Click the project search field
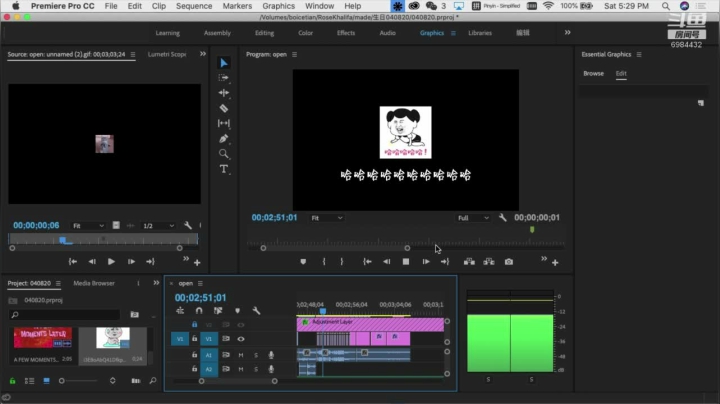The image size is (720, 404). pyautogui.click(x=65, y=315)
